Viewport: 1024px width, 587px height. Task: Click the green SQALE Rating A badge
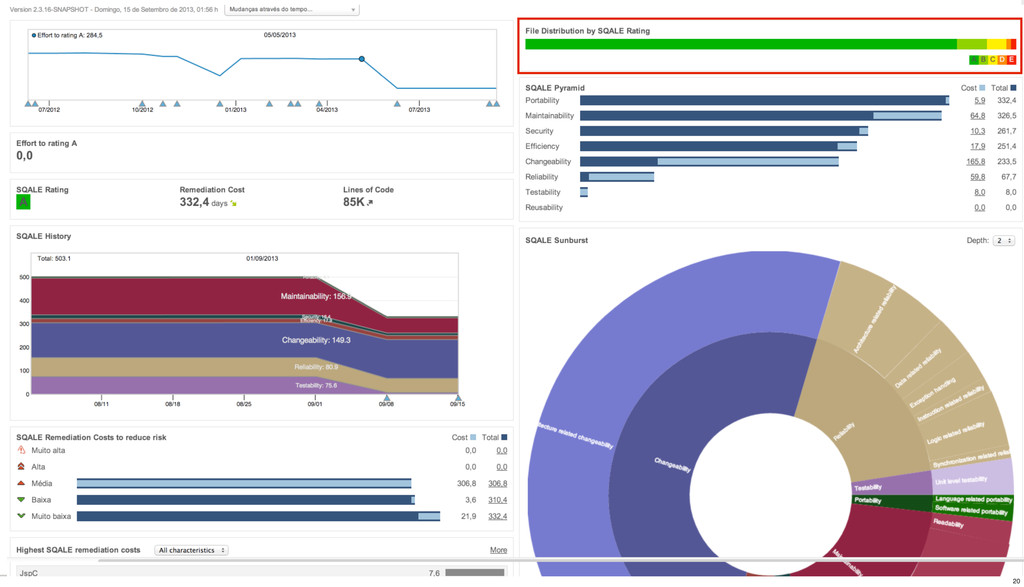pos(23,202)
